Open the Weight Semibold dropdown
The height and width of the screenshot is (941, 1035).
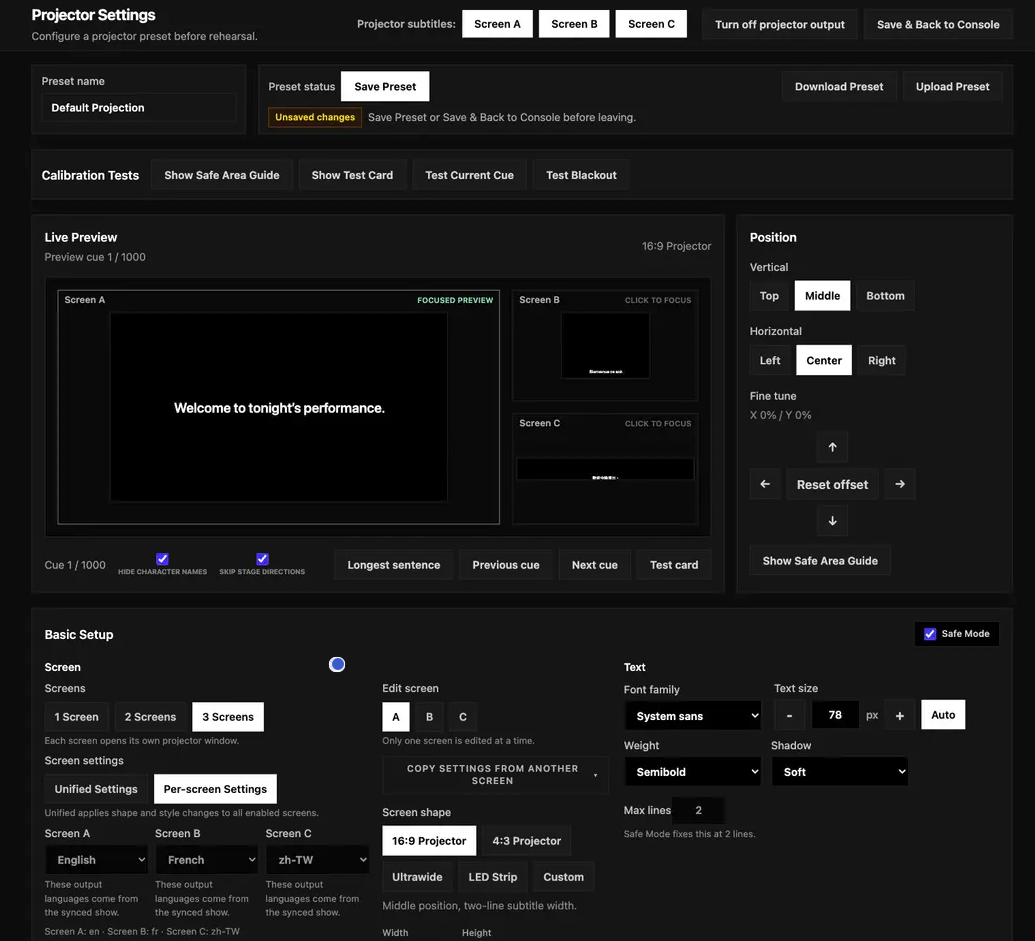coord(692,771)
